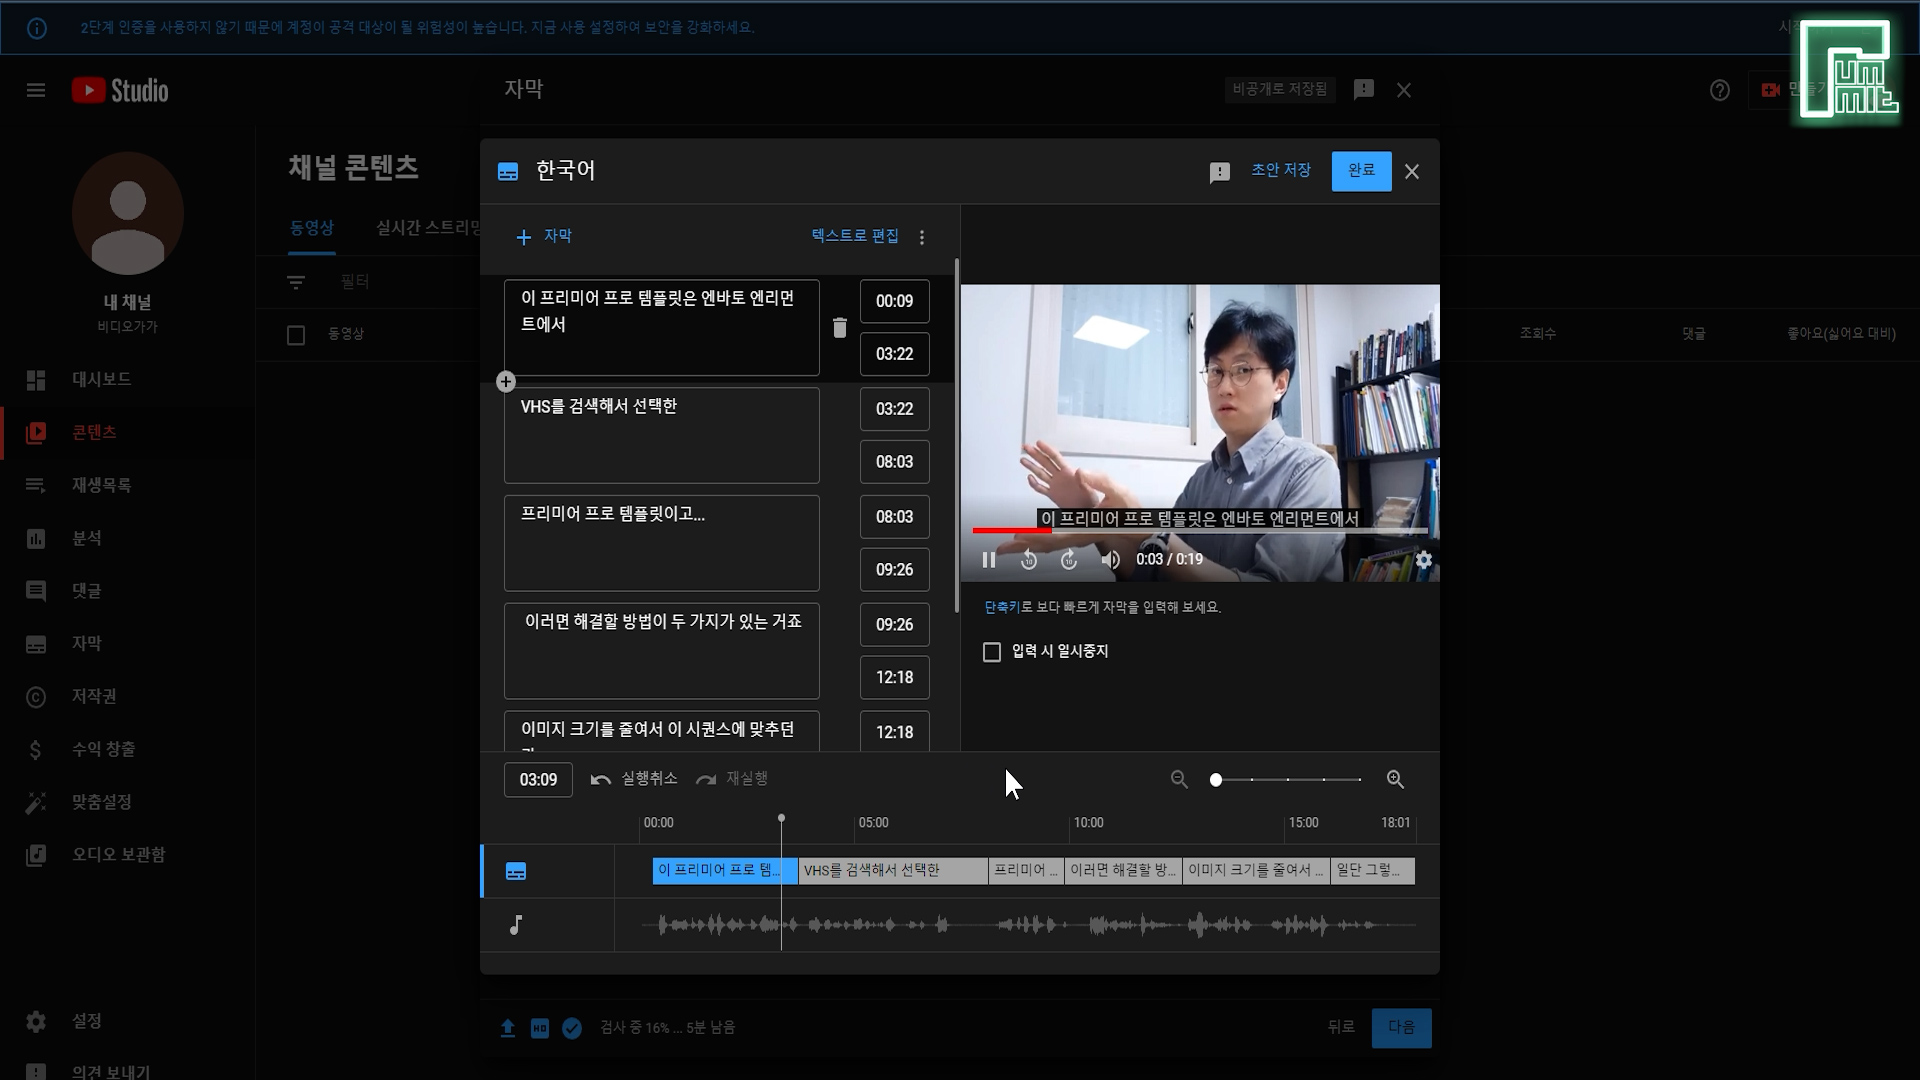This screenshot has width=1920, height=1080.
Task: Mute the video preview volume
Action: click(x=1110, y=560)
